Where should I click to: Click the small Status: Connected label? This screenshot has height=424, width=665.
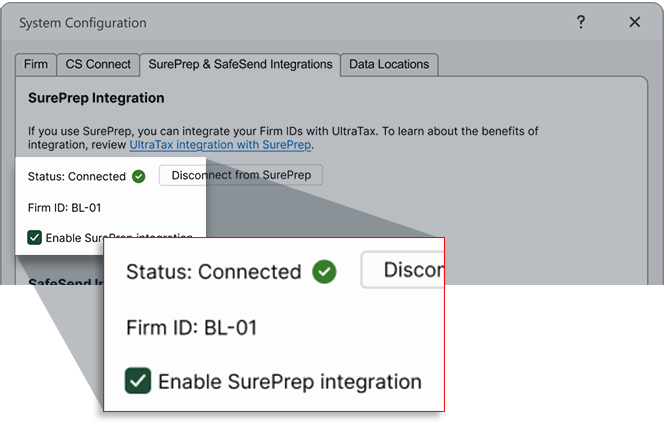[x=77, y=176]
